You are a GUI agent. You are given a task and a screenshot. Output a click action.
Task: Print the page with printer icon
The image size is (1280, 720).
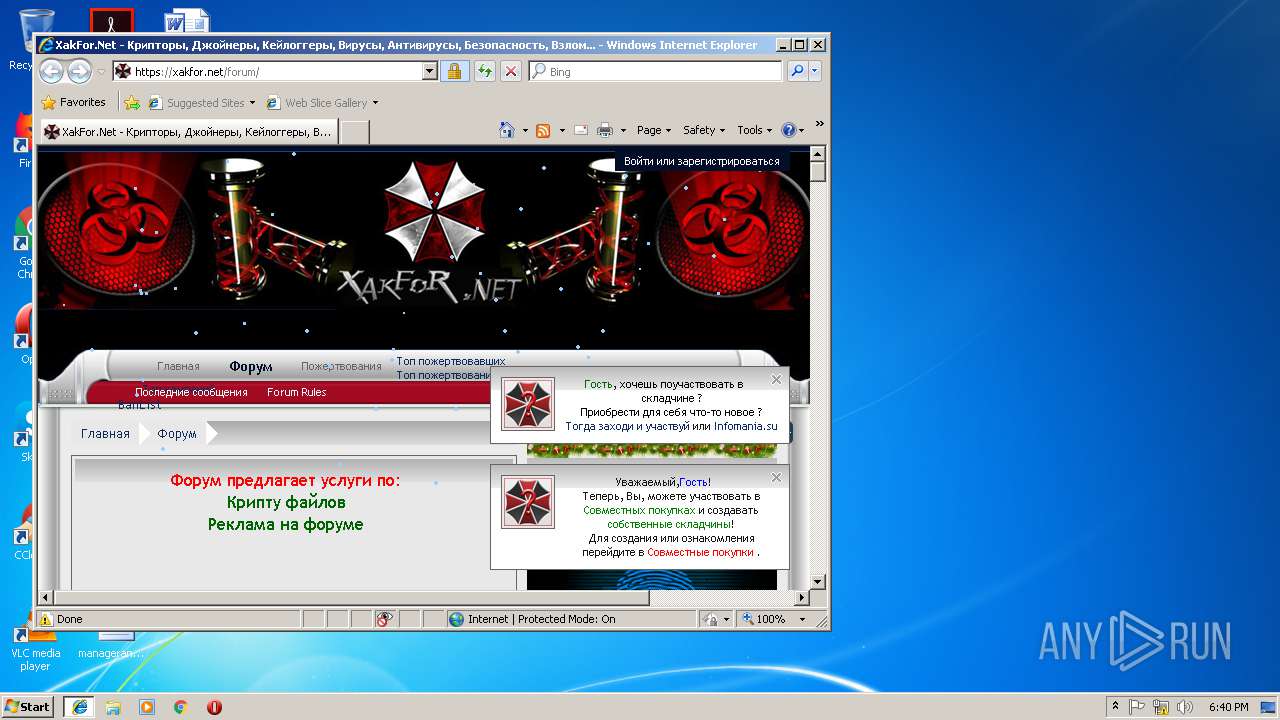tap(605, 130)
